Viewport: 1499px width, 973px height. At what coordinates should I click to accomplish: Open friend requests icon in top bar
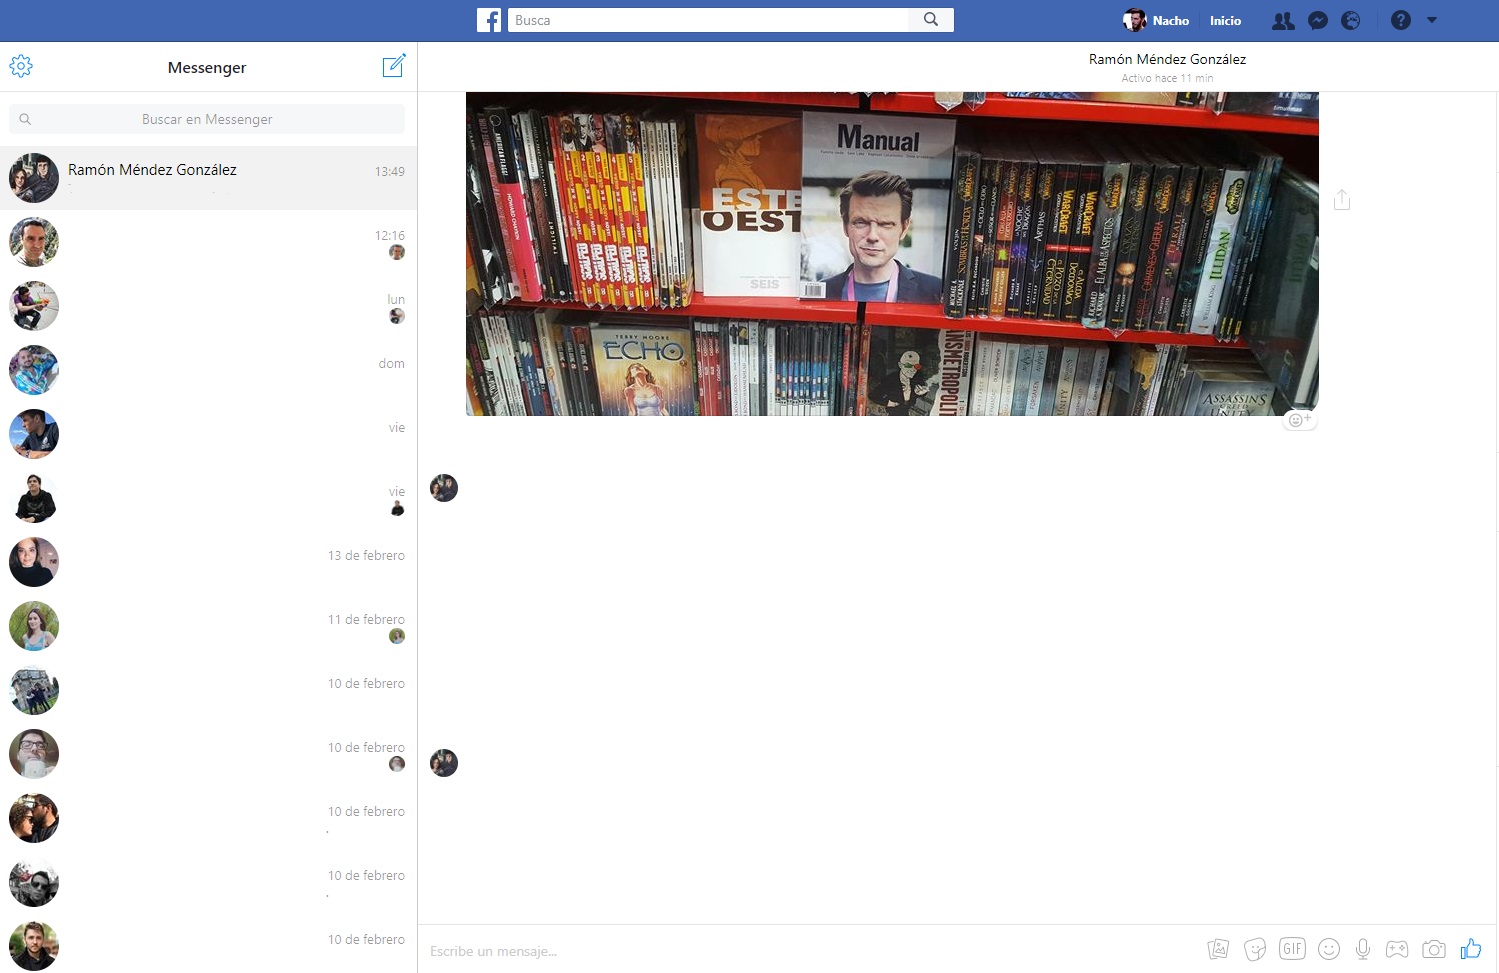point(1283,20)
